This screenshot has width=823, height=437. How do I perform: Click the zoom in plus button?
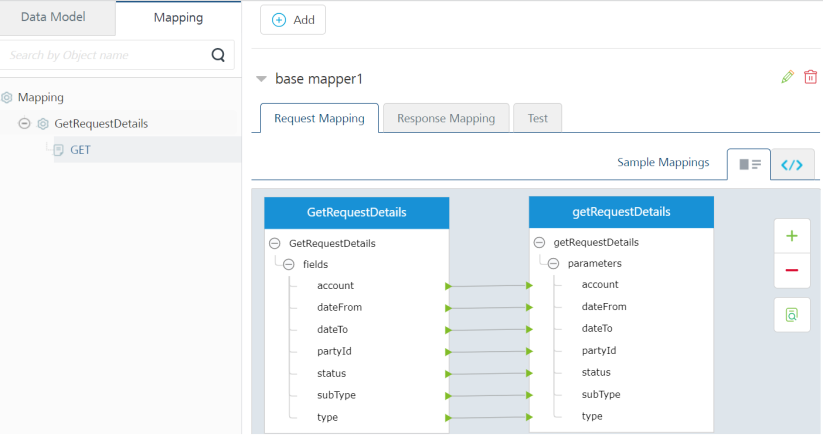tap(791, 237)
